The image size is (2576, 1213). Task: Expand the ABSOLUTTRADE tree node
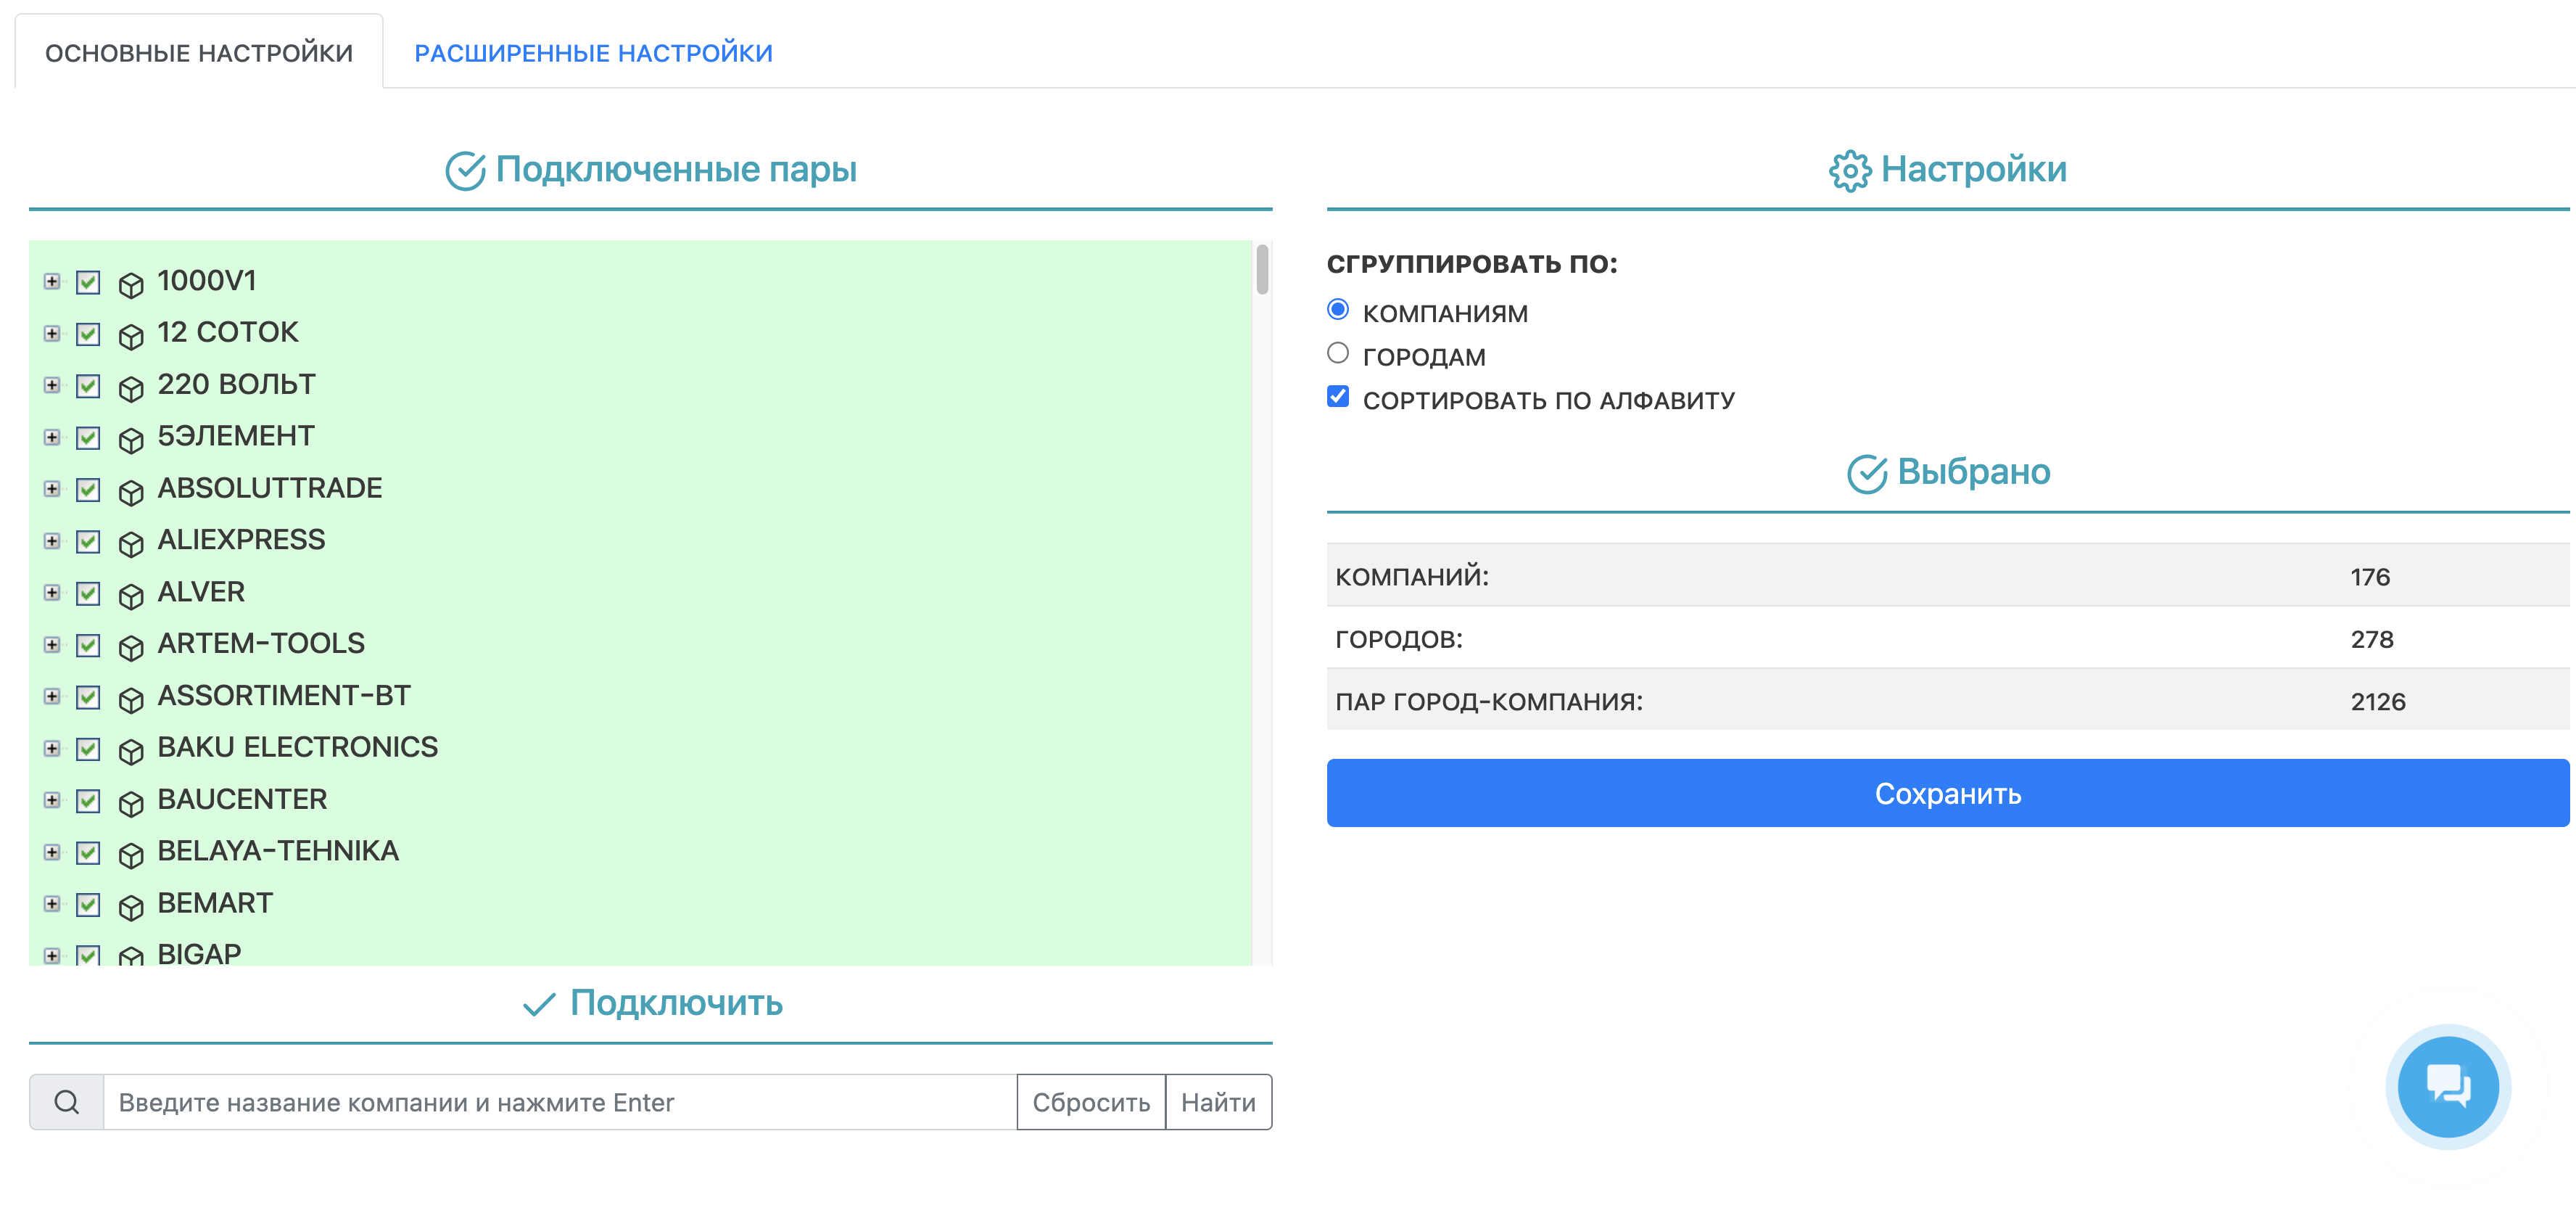coord(52,489)
